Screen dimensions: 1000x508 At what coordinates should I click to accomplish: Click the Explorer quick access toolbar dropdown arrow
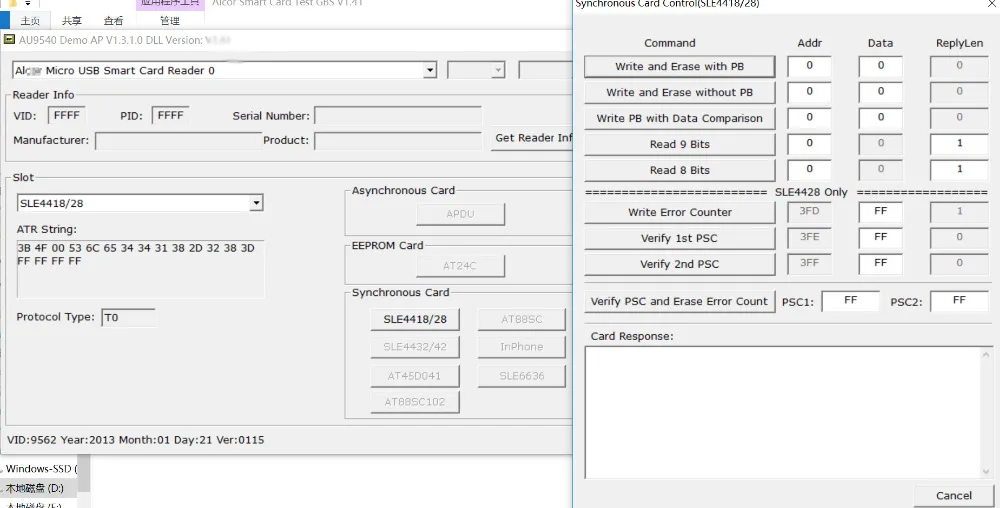point(27,3)
